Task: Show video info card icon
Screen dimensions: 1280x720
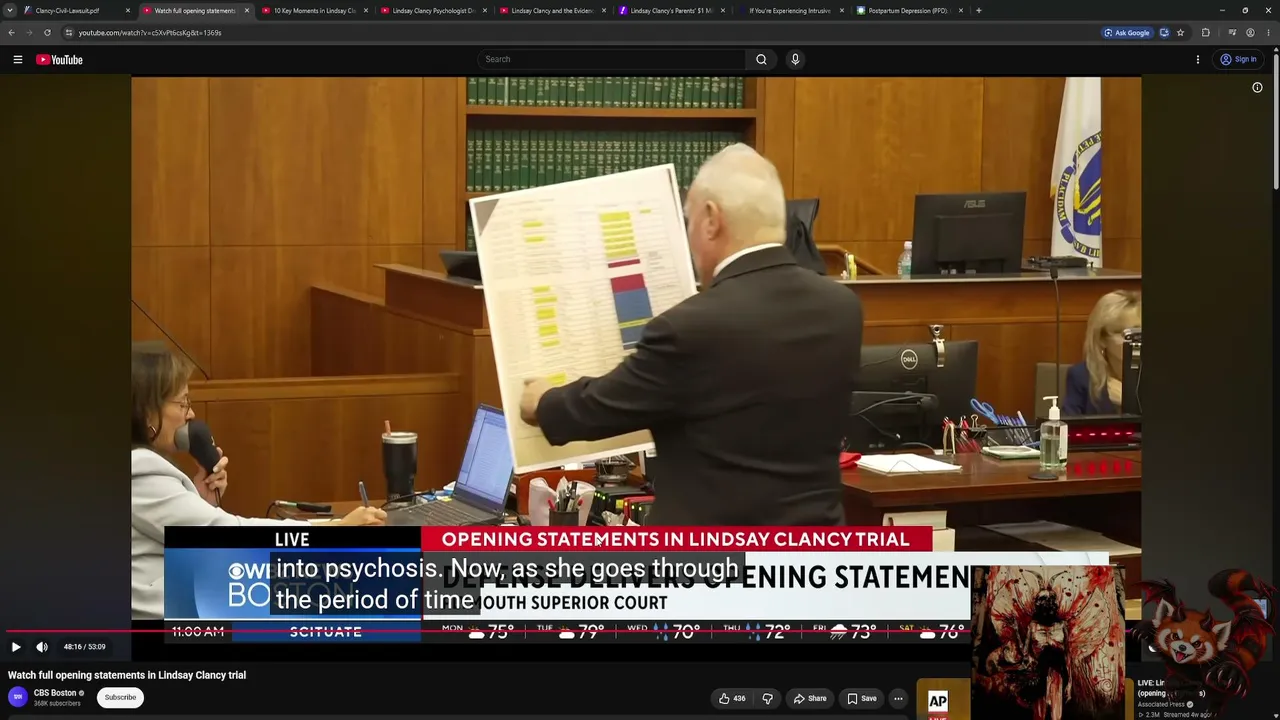Action: coord(1257,87)
